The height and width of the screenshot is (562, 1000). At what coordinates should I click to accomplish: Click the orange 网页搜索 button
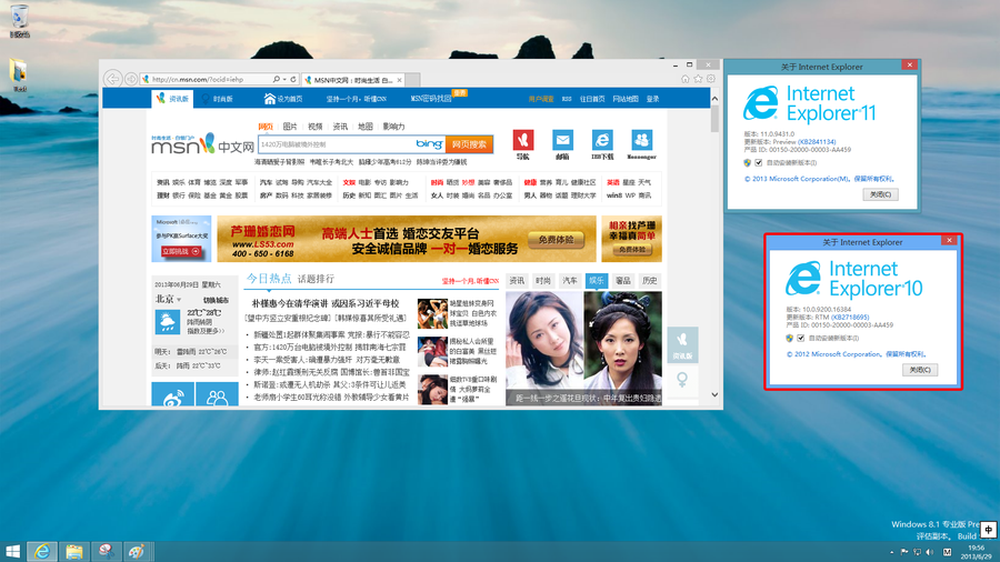469,144
